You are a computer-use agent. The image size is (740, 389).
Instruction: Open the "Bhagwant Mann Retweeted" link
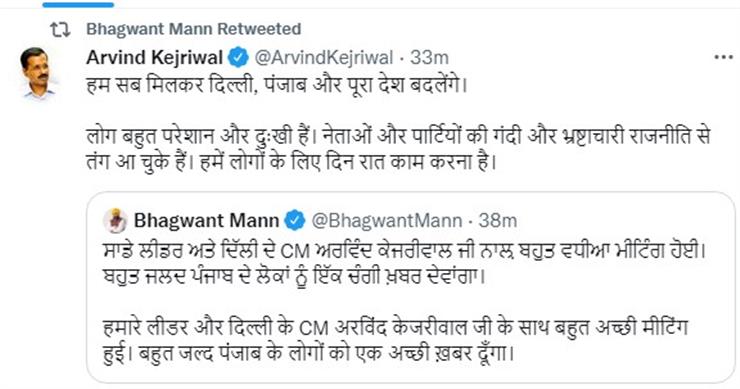(x=193, y=29)
